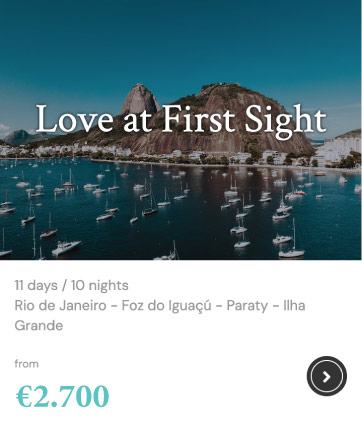Click the word 'Grande' in the itinerary
Screen dimensions: 362x431
coord(39,326)
